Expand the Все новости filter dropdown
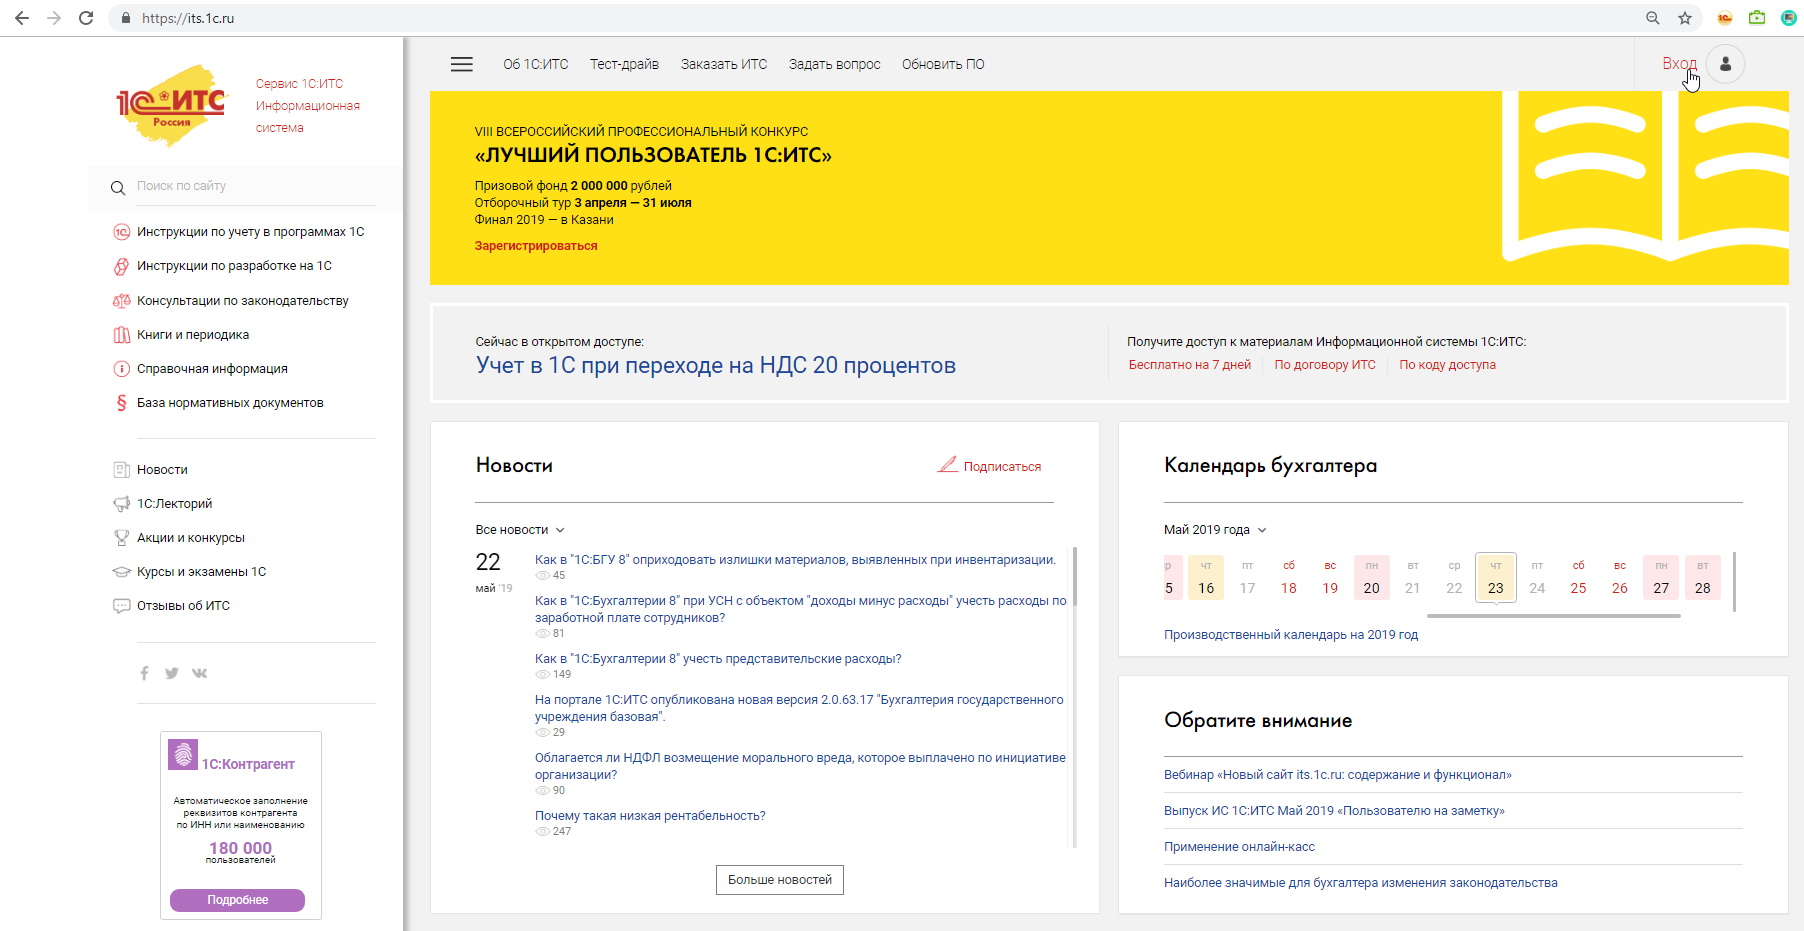The height and width of the screenshot is (931, 1804). (520, 530)
